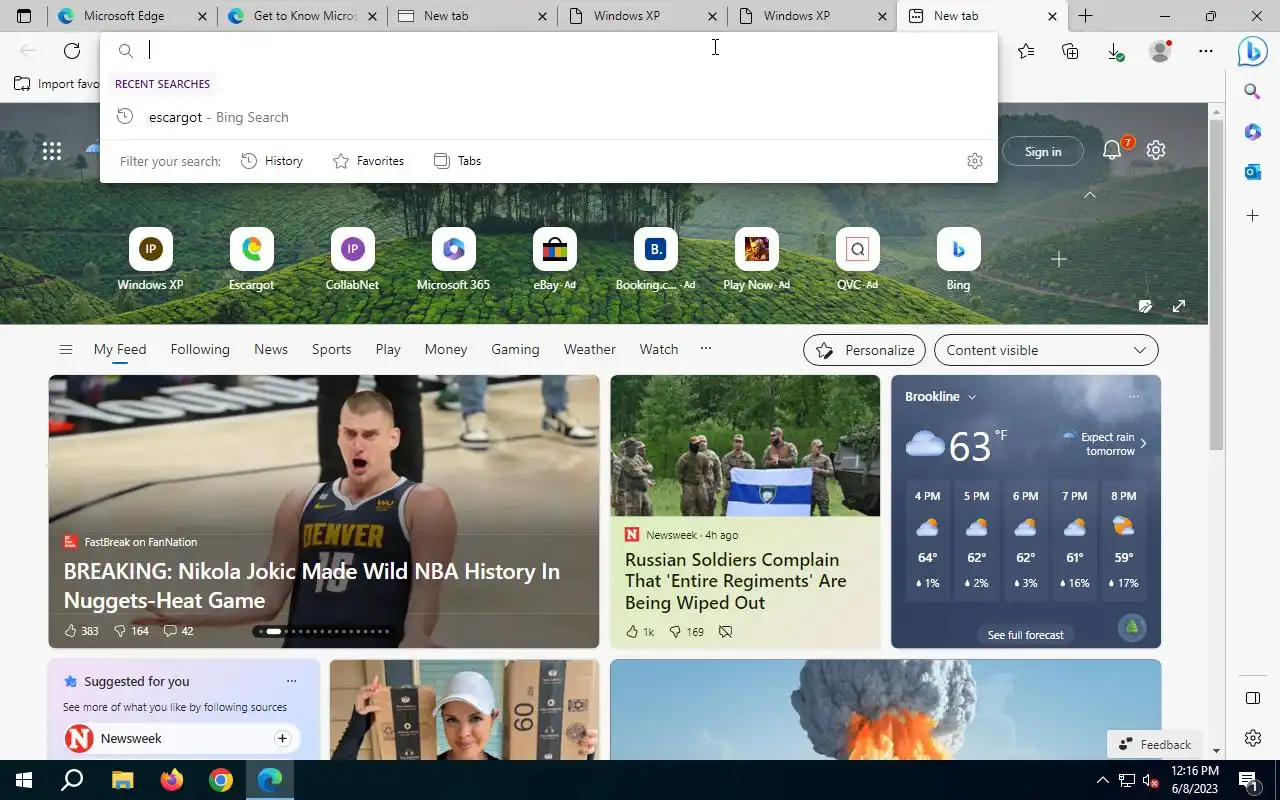The height and width of the screenshot is (800, 1280).
Task: Open Suggested for you more options
Action: [x=291, y=681]
